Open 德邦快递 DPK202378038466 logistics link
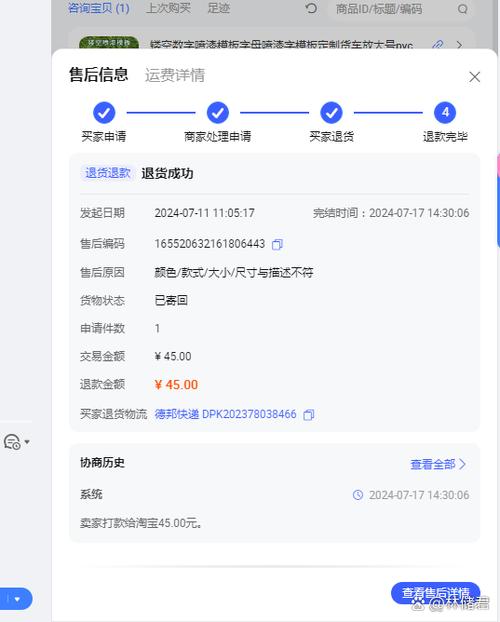Viewport: 500px width, 622px height. 225,415
